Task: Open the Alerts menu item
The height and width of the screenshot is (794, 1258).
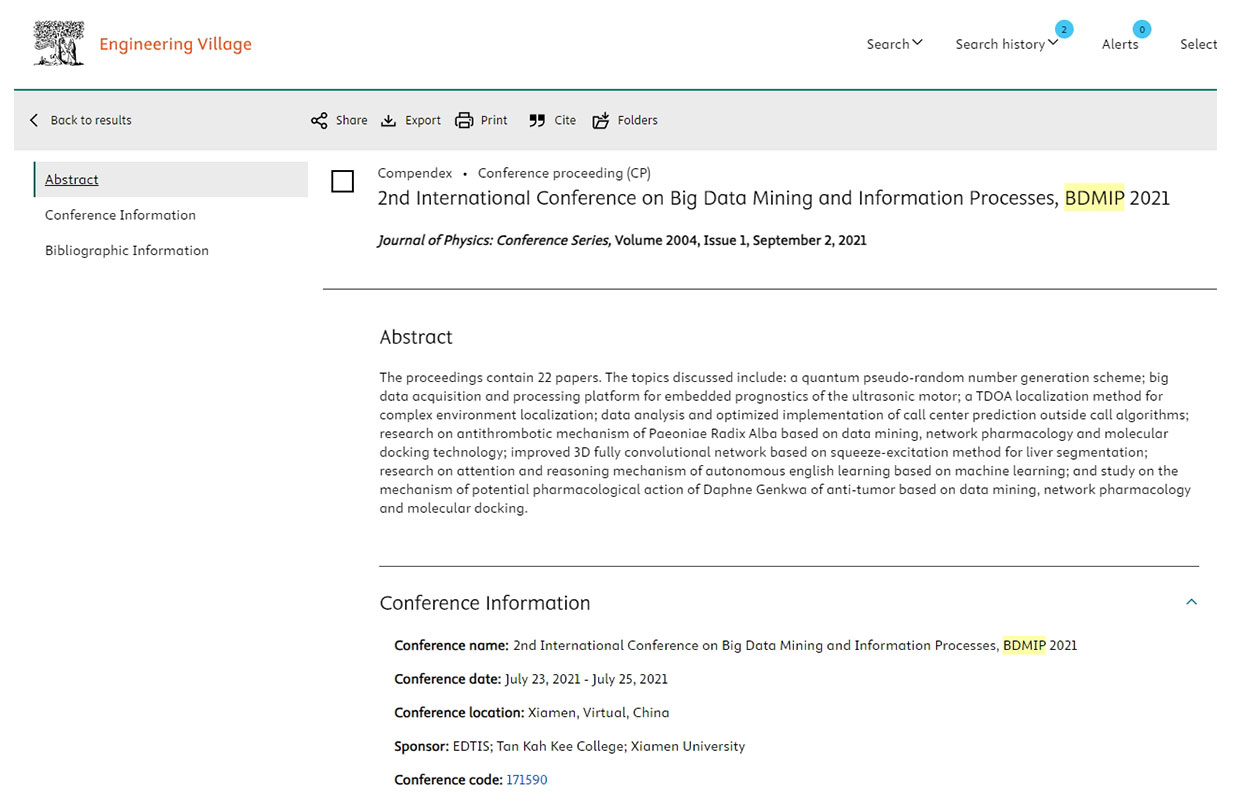Action: [1120, 44]
